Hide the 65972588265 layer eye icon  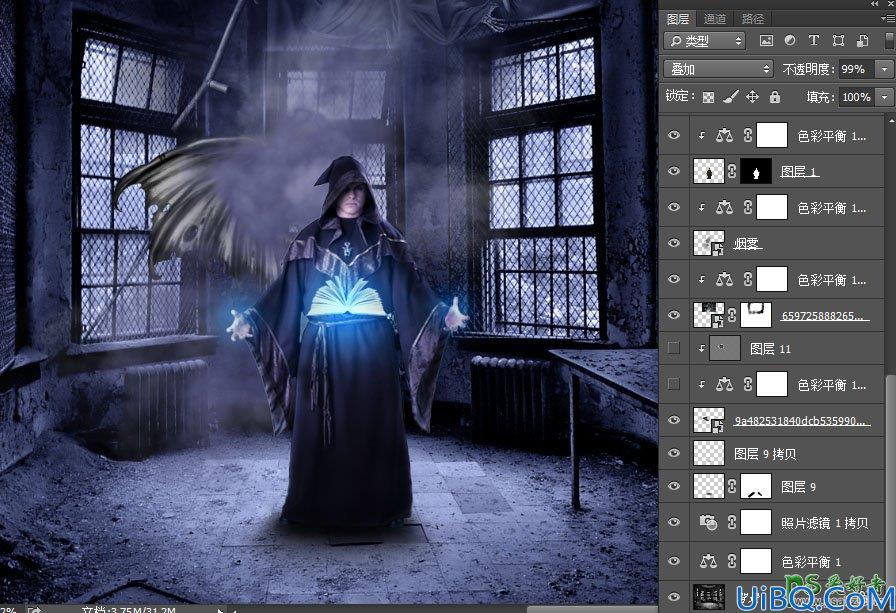pyautogui.click(x=674, y=315)
